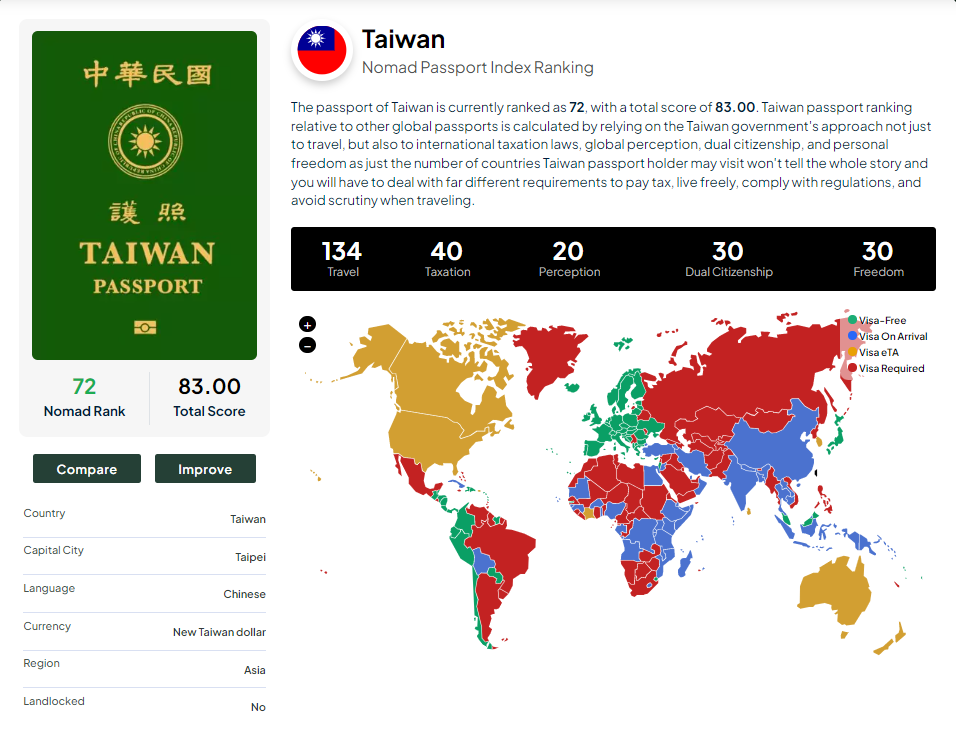
Task: Zoom out on the world map
Action: 307,346
